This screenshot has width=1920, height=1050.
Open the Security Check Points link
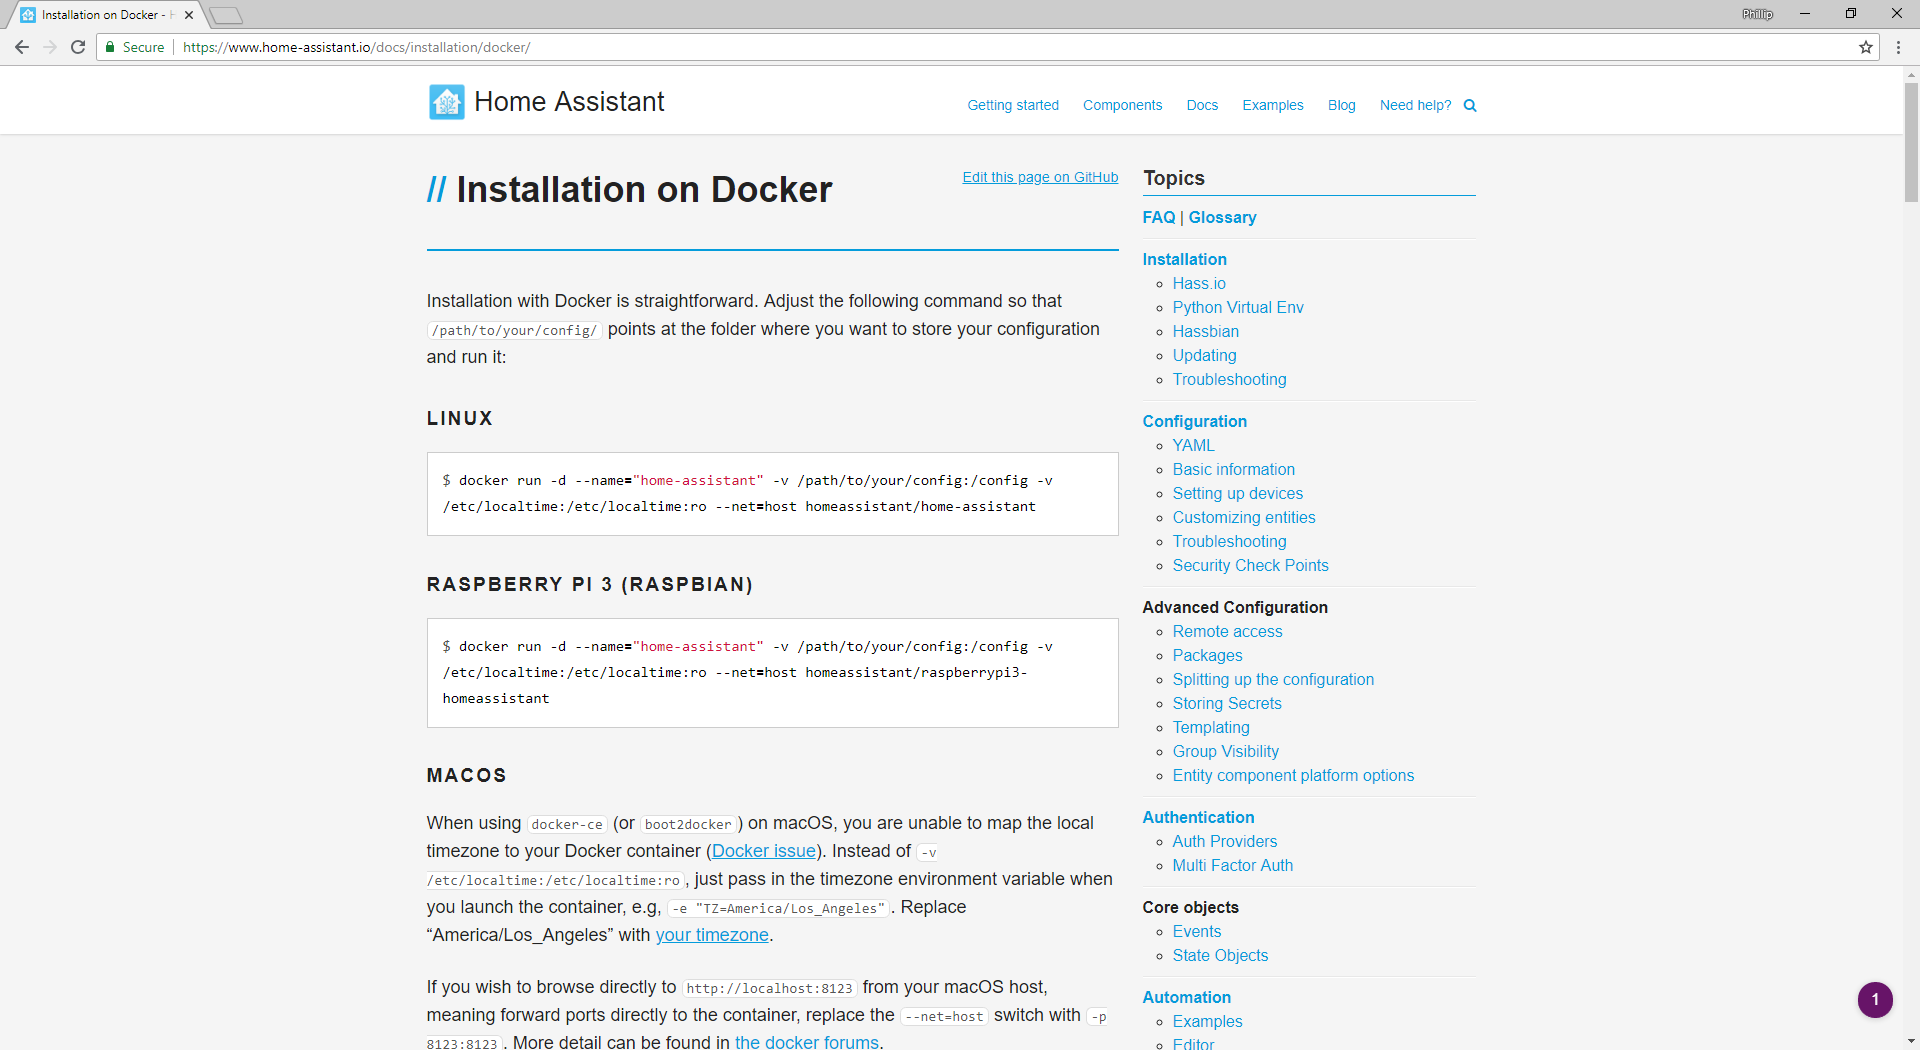1250,565
